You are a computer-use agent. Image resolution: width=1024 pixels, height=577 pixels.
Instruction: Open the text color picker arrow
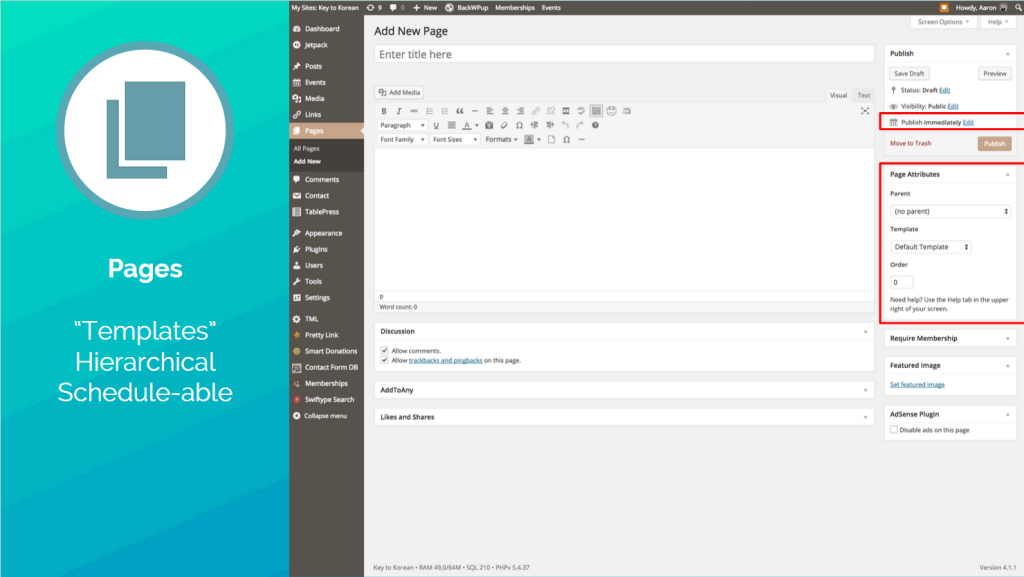pos(477,126)
